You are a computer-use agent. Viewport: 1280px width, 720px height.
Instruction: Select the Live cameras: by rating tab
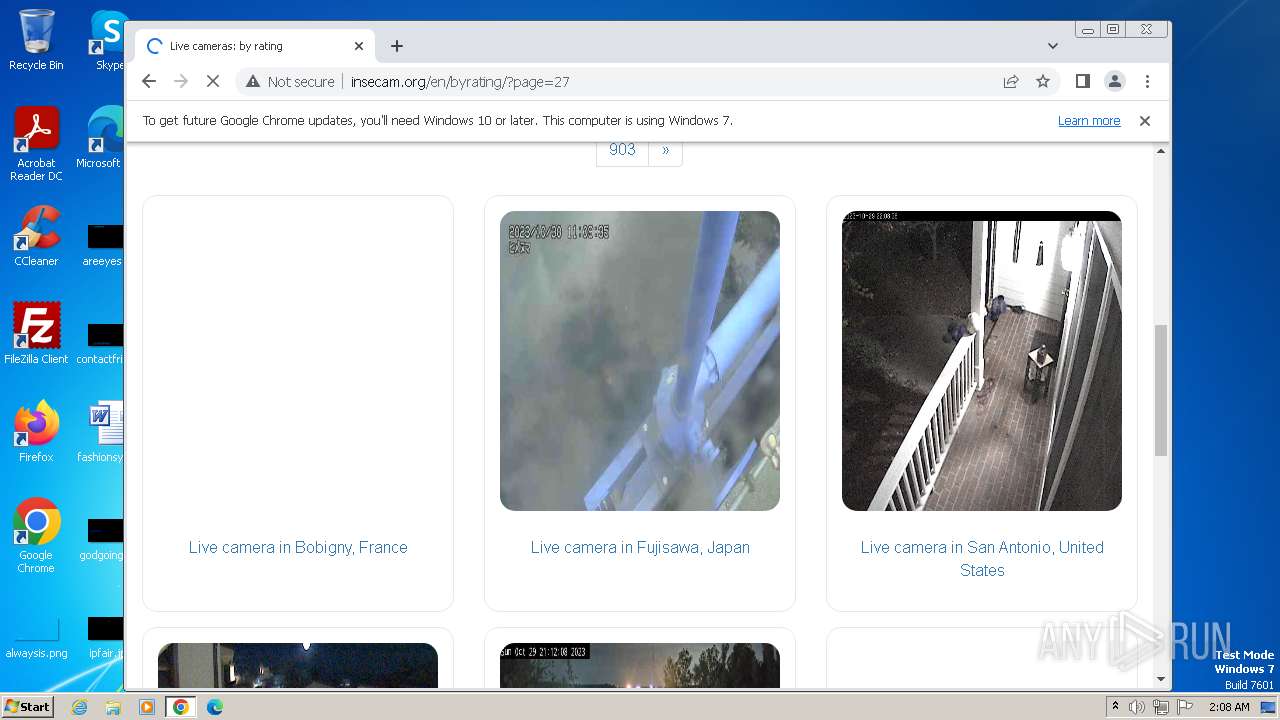[x=255, y=46]
